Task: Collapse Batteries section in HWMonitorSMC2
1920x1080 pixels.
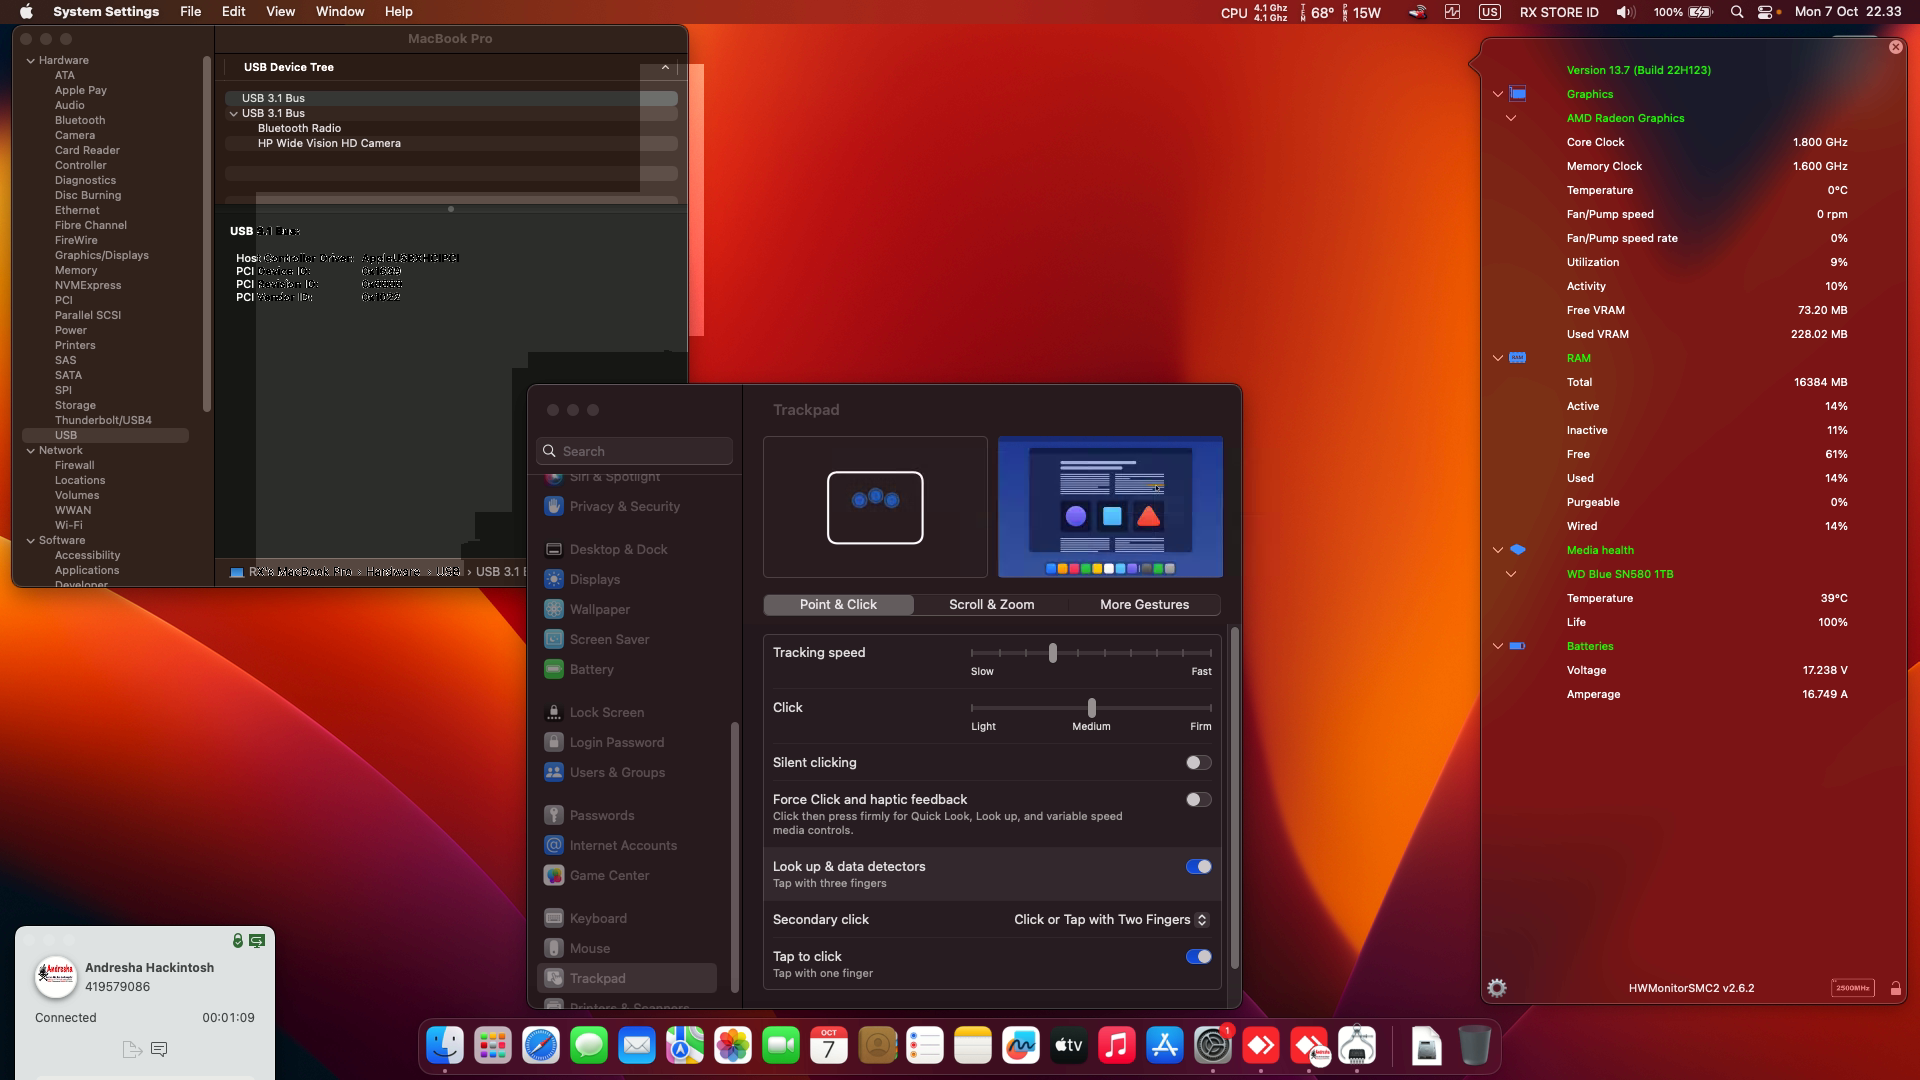Action: click(1497, 646)
